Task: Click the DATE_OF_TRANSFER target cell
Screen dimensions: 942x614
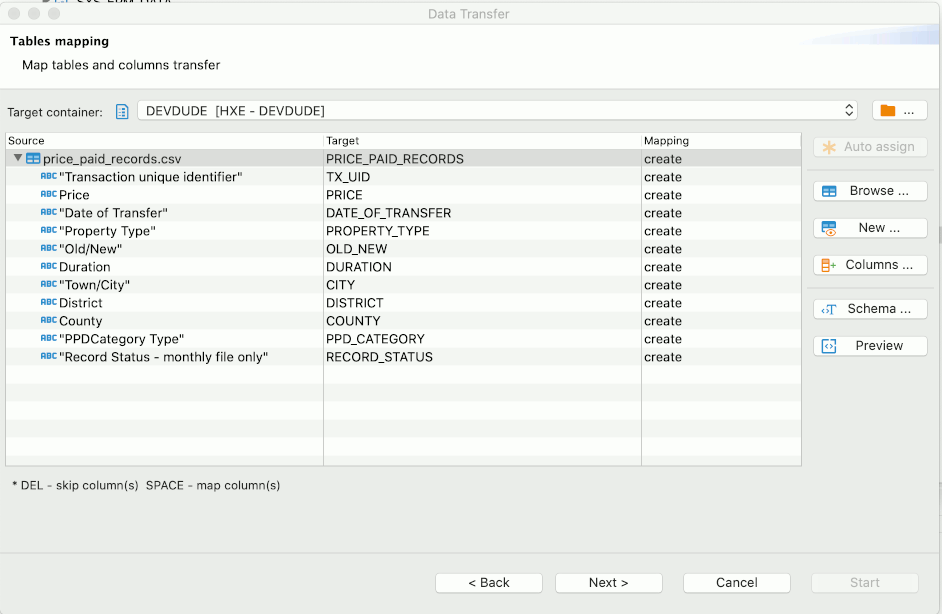Action: [x=482, y=213]
